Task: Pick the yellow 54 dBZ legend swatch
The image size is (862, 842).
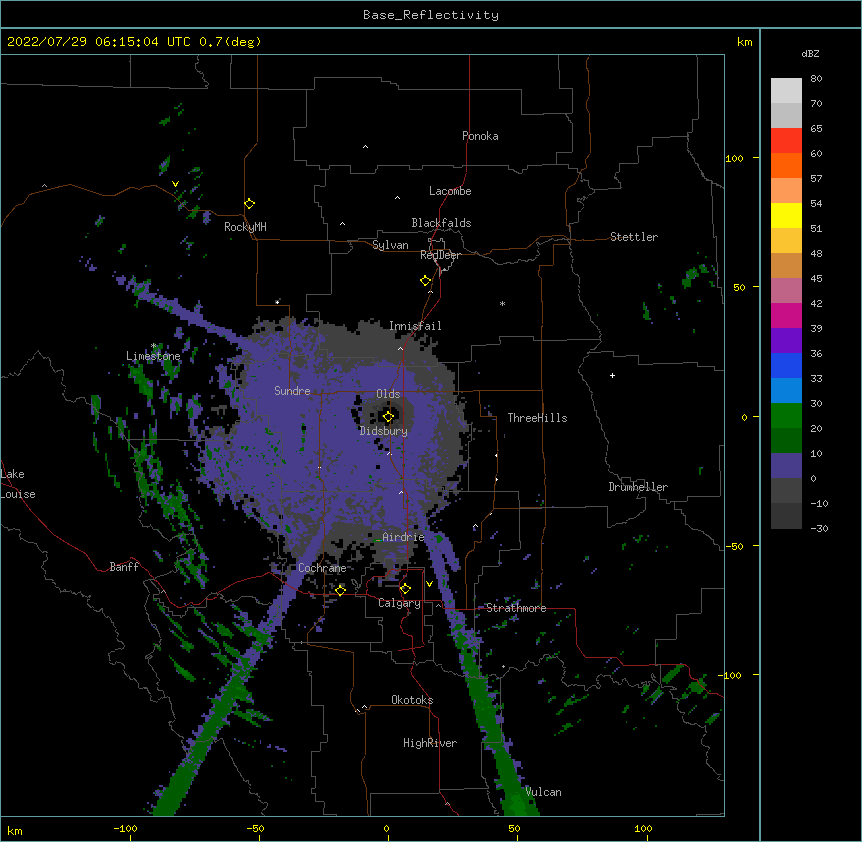Action: click(x=786, y=215)
